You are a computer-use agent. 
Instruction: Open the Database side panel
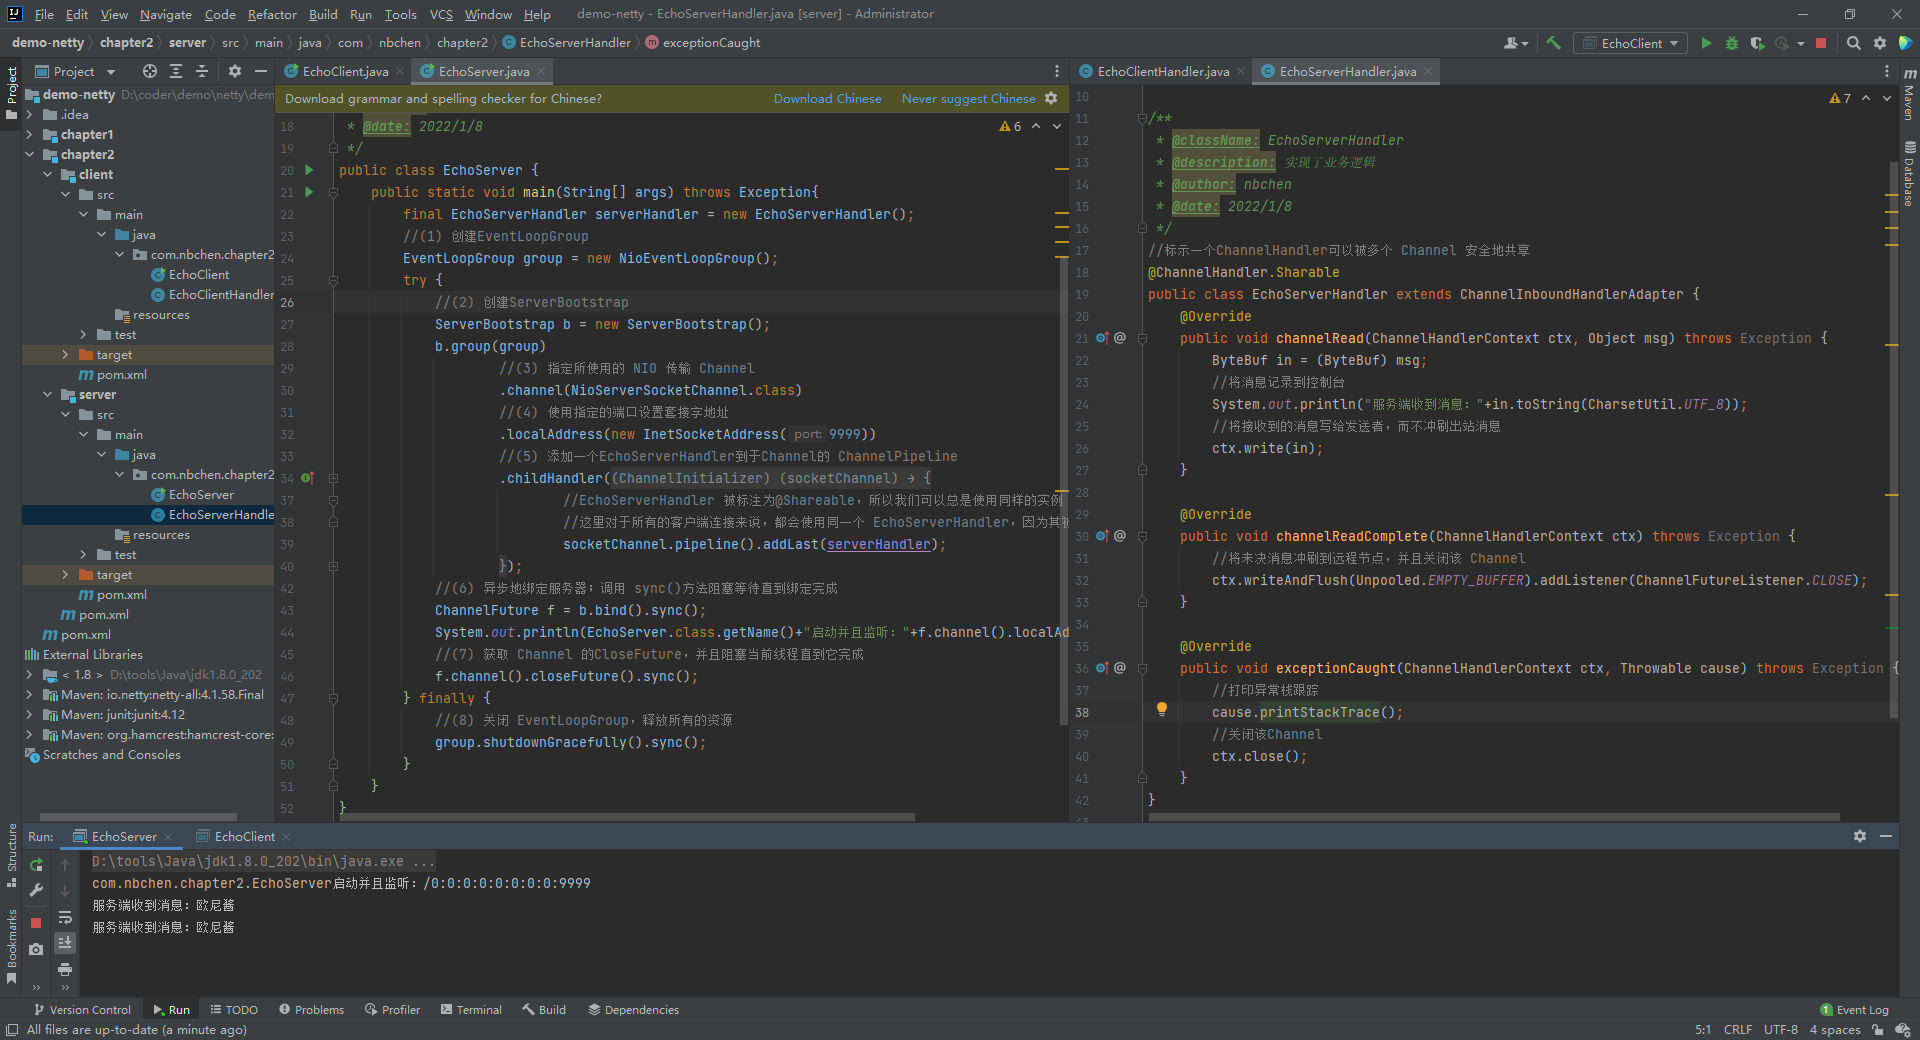[1909, 174]
